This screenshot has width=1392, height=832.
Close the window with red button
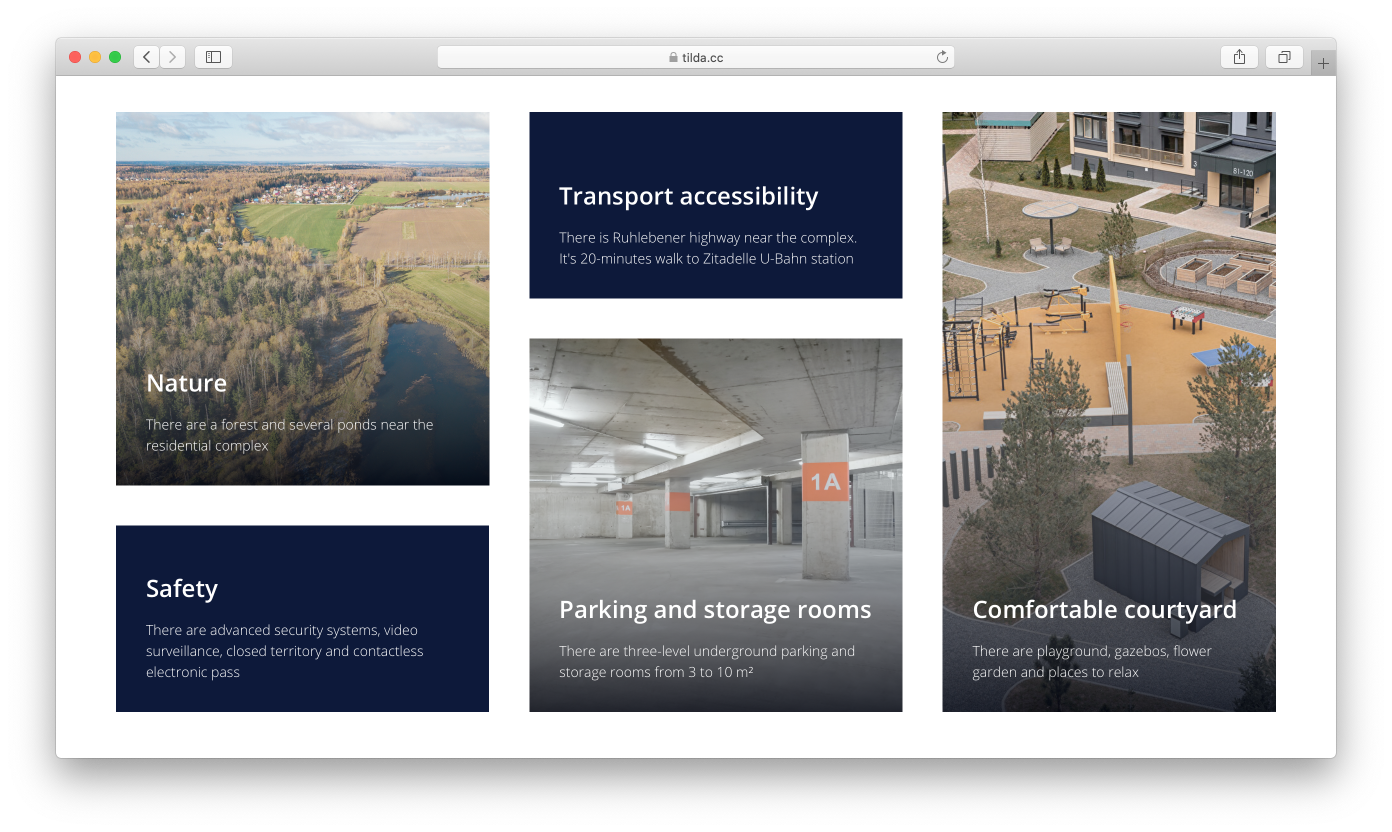(x=75, y=57)
